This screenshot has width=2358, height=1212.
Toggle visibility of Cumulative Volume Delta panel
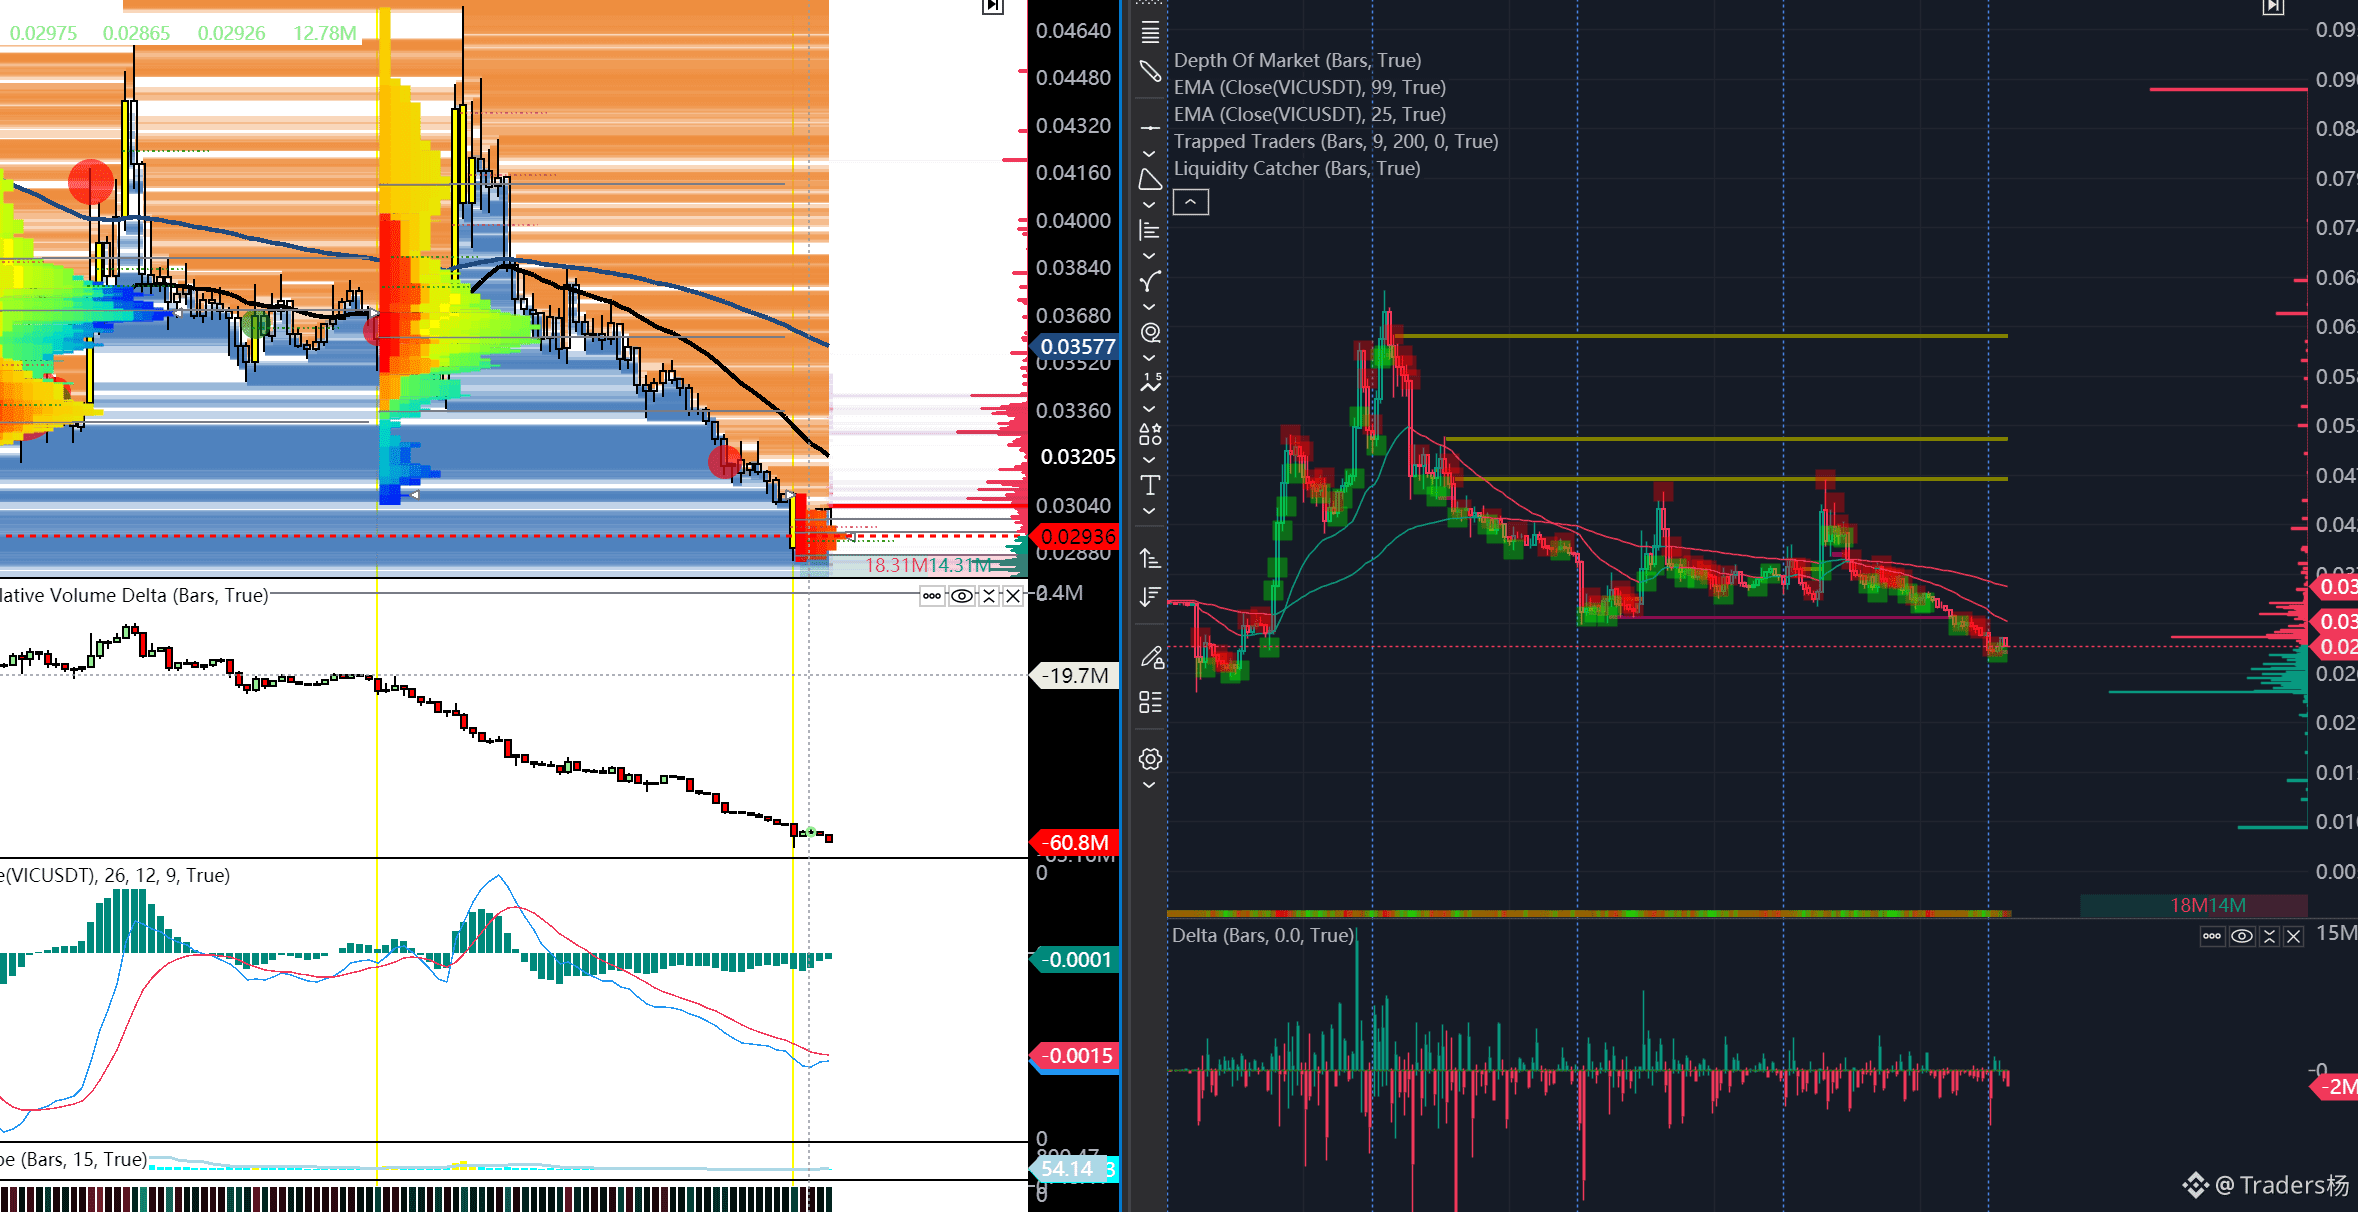point(961,596)
